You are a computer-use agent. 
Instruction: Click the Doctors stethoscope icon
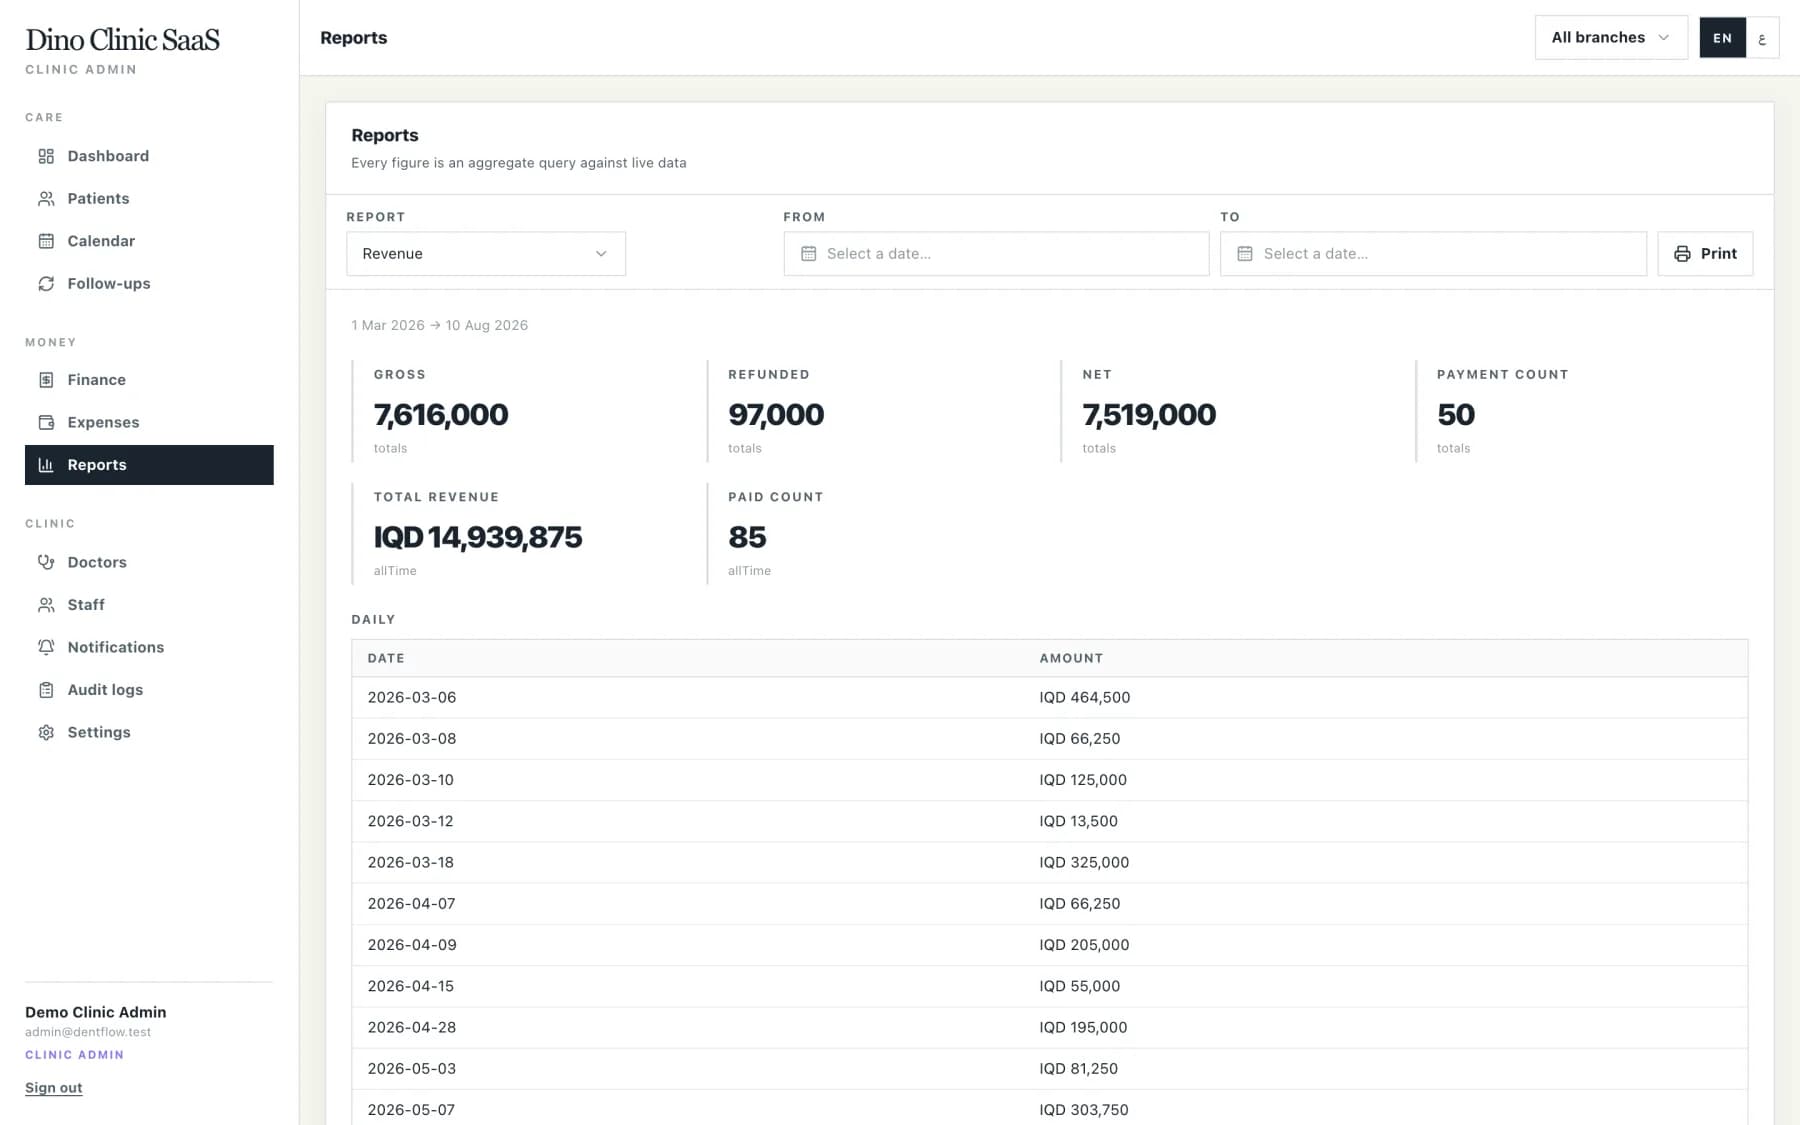pyautogui.click(x=46, y=562)
